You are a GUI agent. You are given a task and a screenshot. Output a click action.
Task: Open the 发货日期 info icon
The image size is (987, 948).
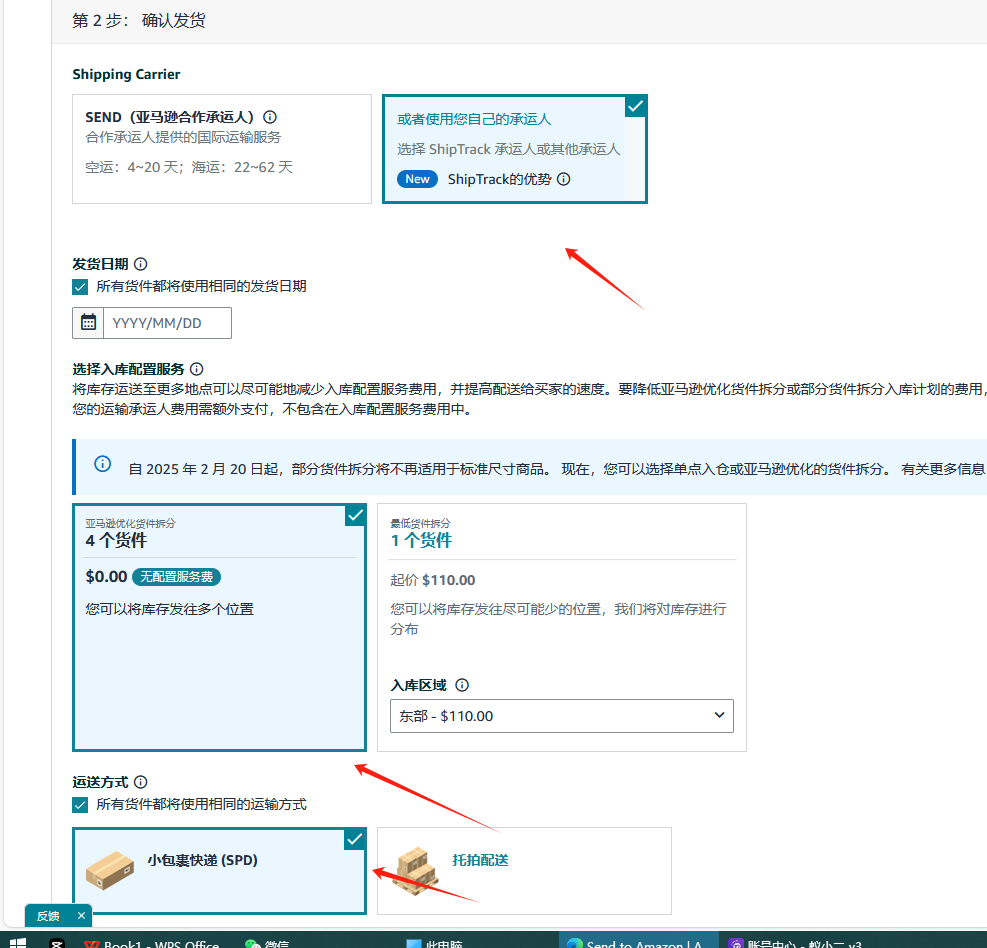coord(140,263)
